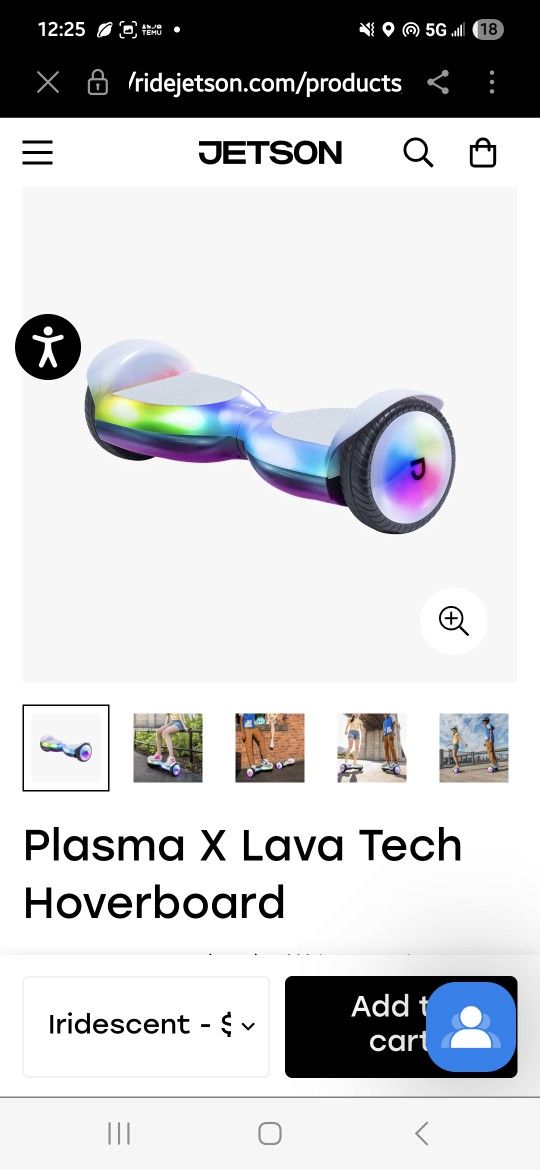The image size is (540, 1170).
Task: Tap the Android recent apps button
Action: (119, 1133)
